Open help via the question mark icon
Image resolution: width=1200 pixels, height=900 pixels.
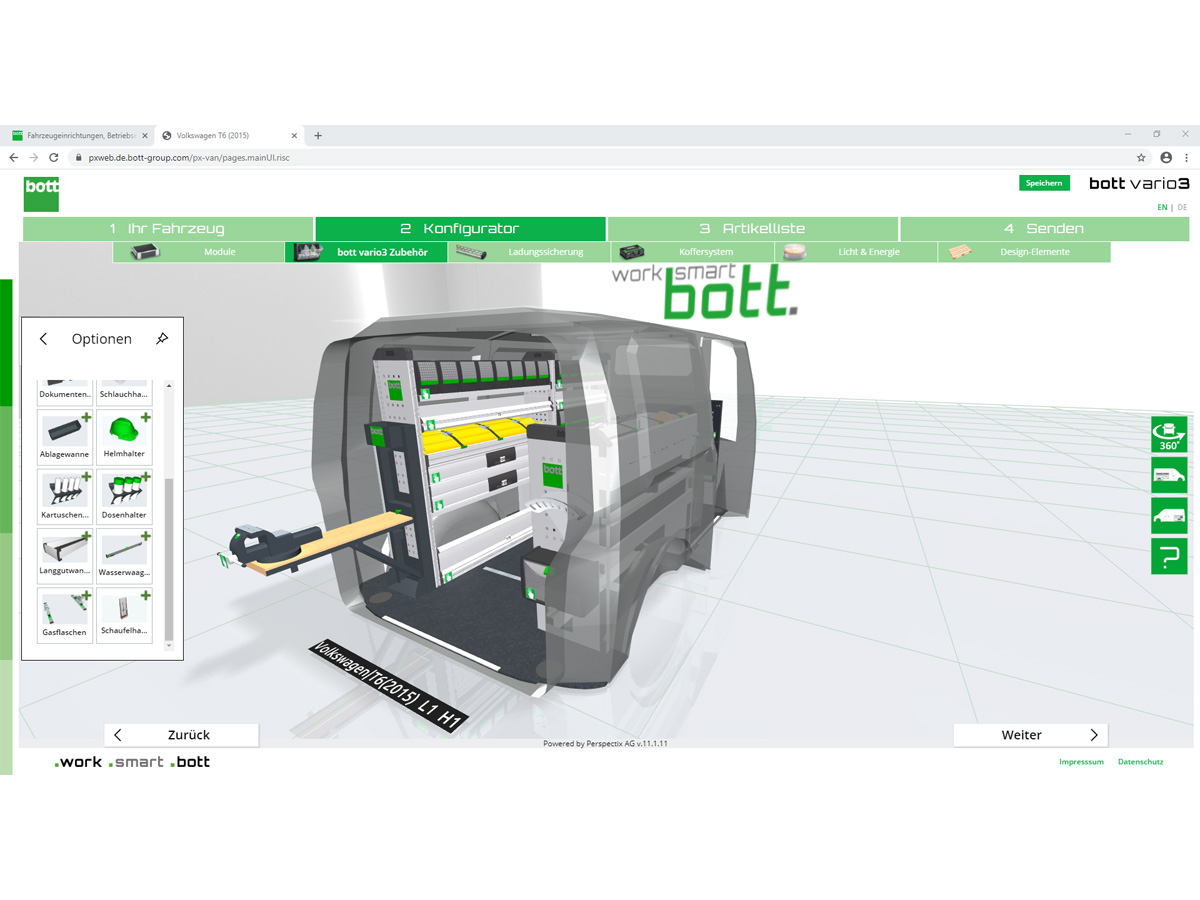pyautogui.click(x=1169, y=556)
